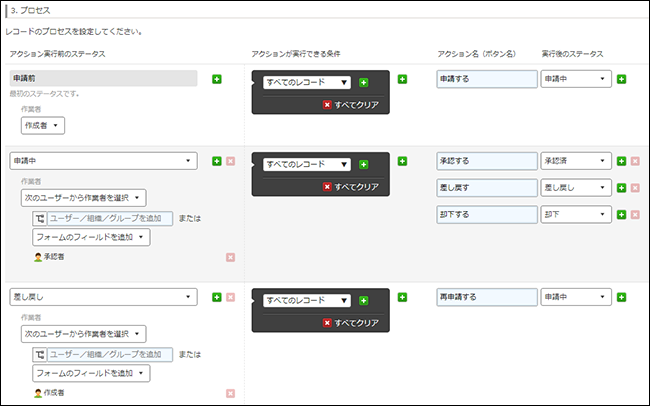
Task: Open 申請中 result status dropdown for 申請する
Action: [576, 79]
